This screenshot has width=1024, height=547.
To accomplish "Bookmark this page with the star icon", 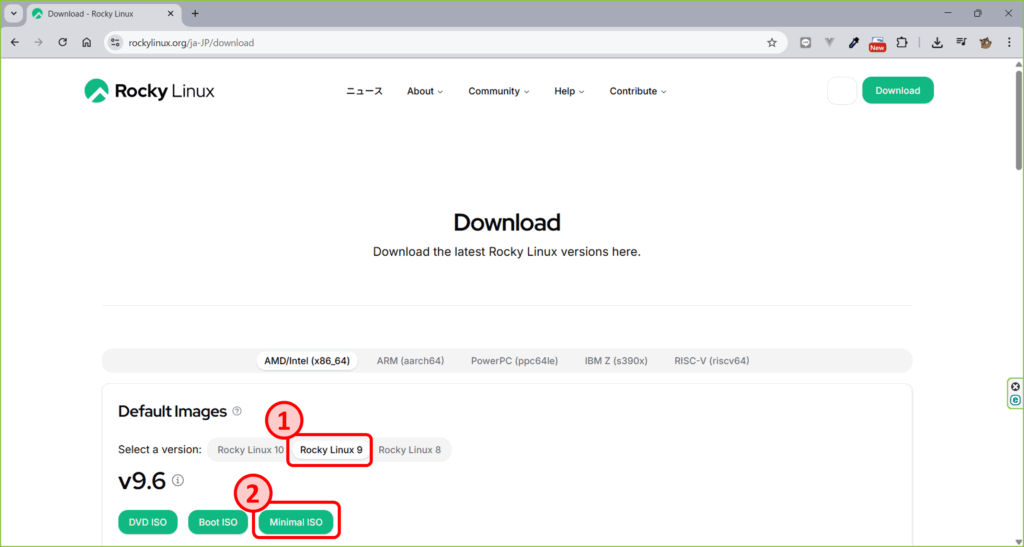I will coord(772,42).
